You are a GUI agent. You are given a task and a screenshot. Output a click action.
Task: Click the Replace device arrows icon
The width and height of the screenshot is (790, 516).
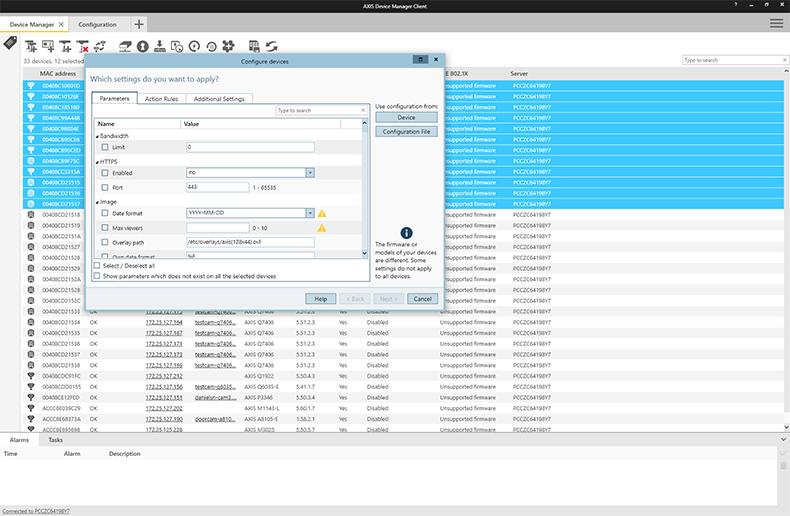click(100, 47)
